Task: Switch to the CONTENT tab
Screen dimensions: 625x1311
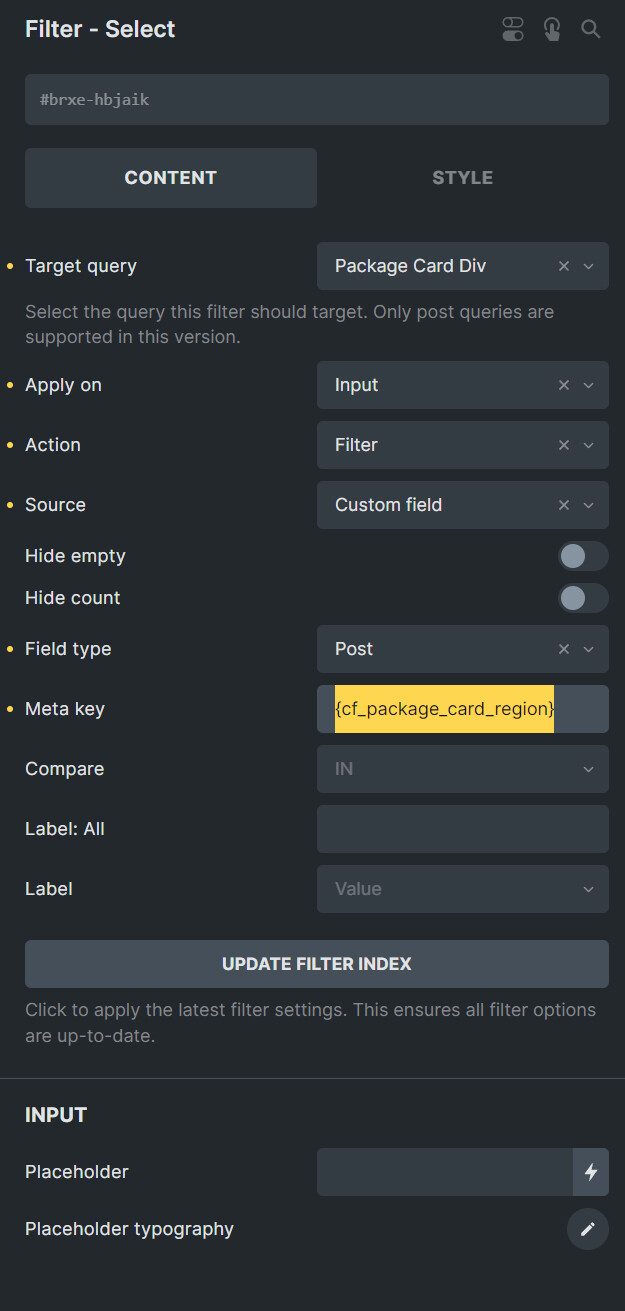Action: [171, 178]
